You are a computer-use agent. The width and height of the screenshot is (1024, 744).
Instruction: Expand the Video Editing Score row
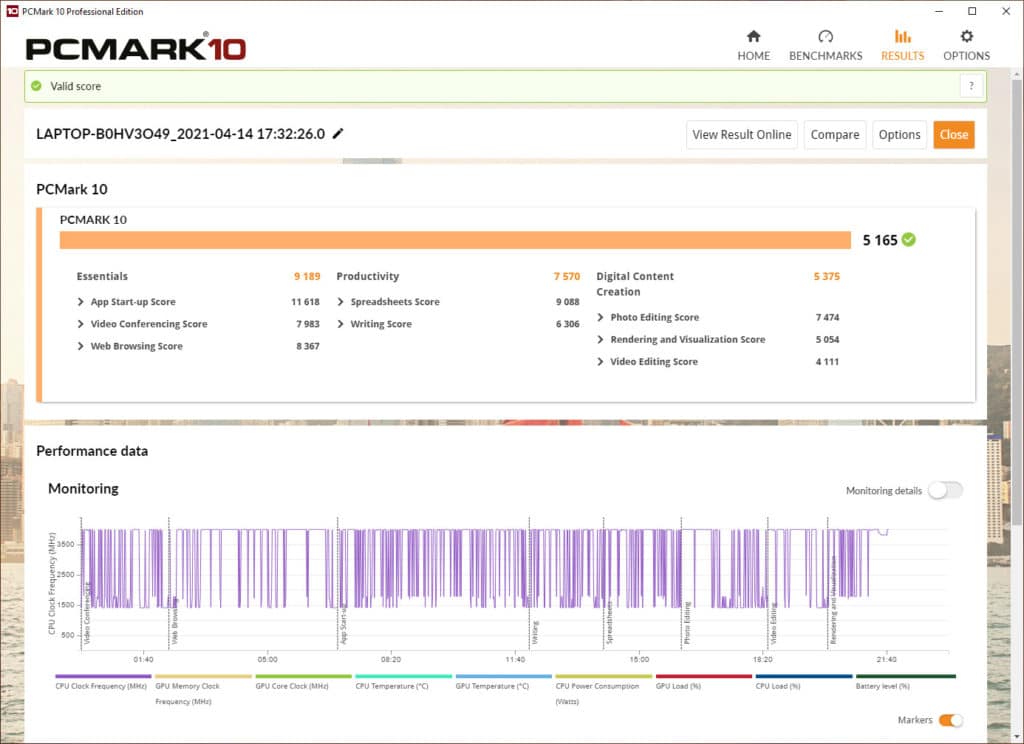pos(600,362)
